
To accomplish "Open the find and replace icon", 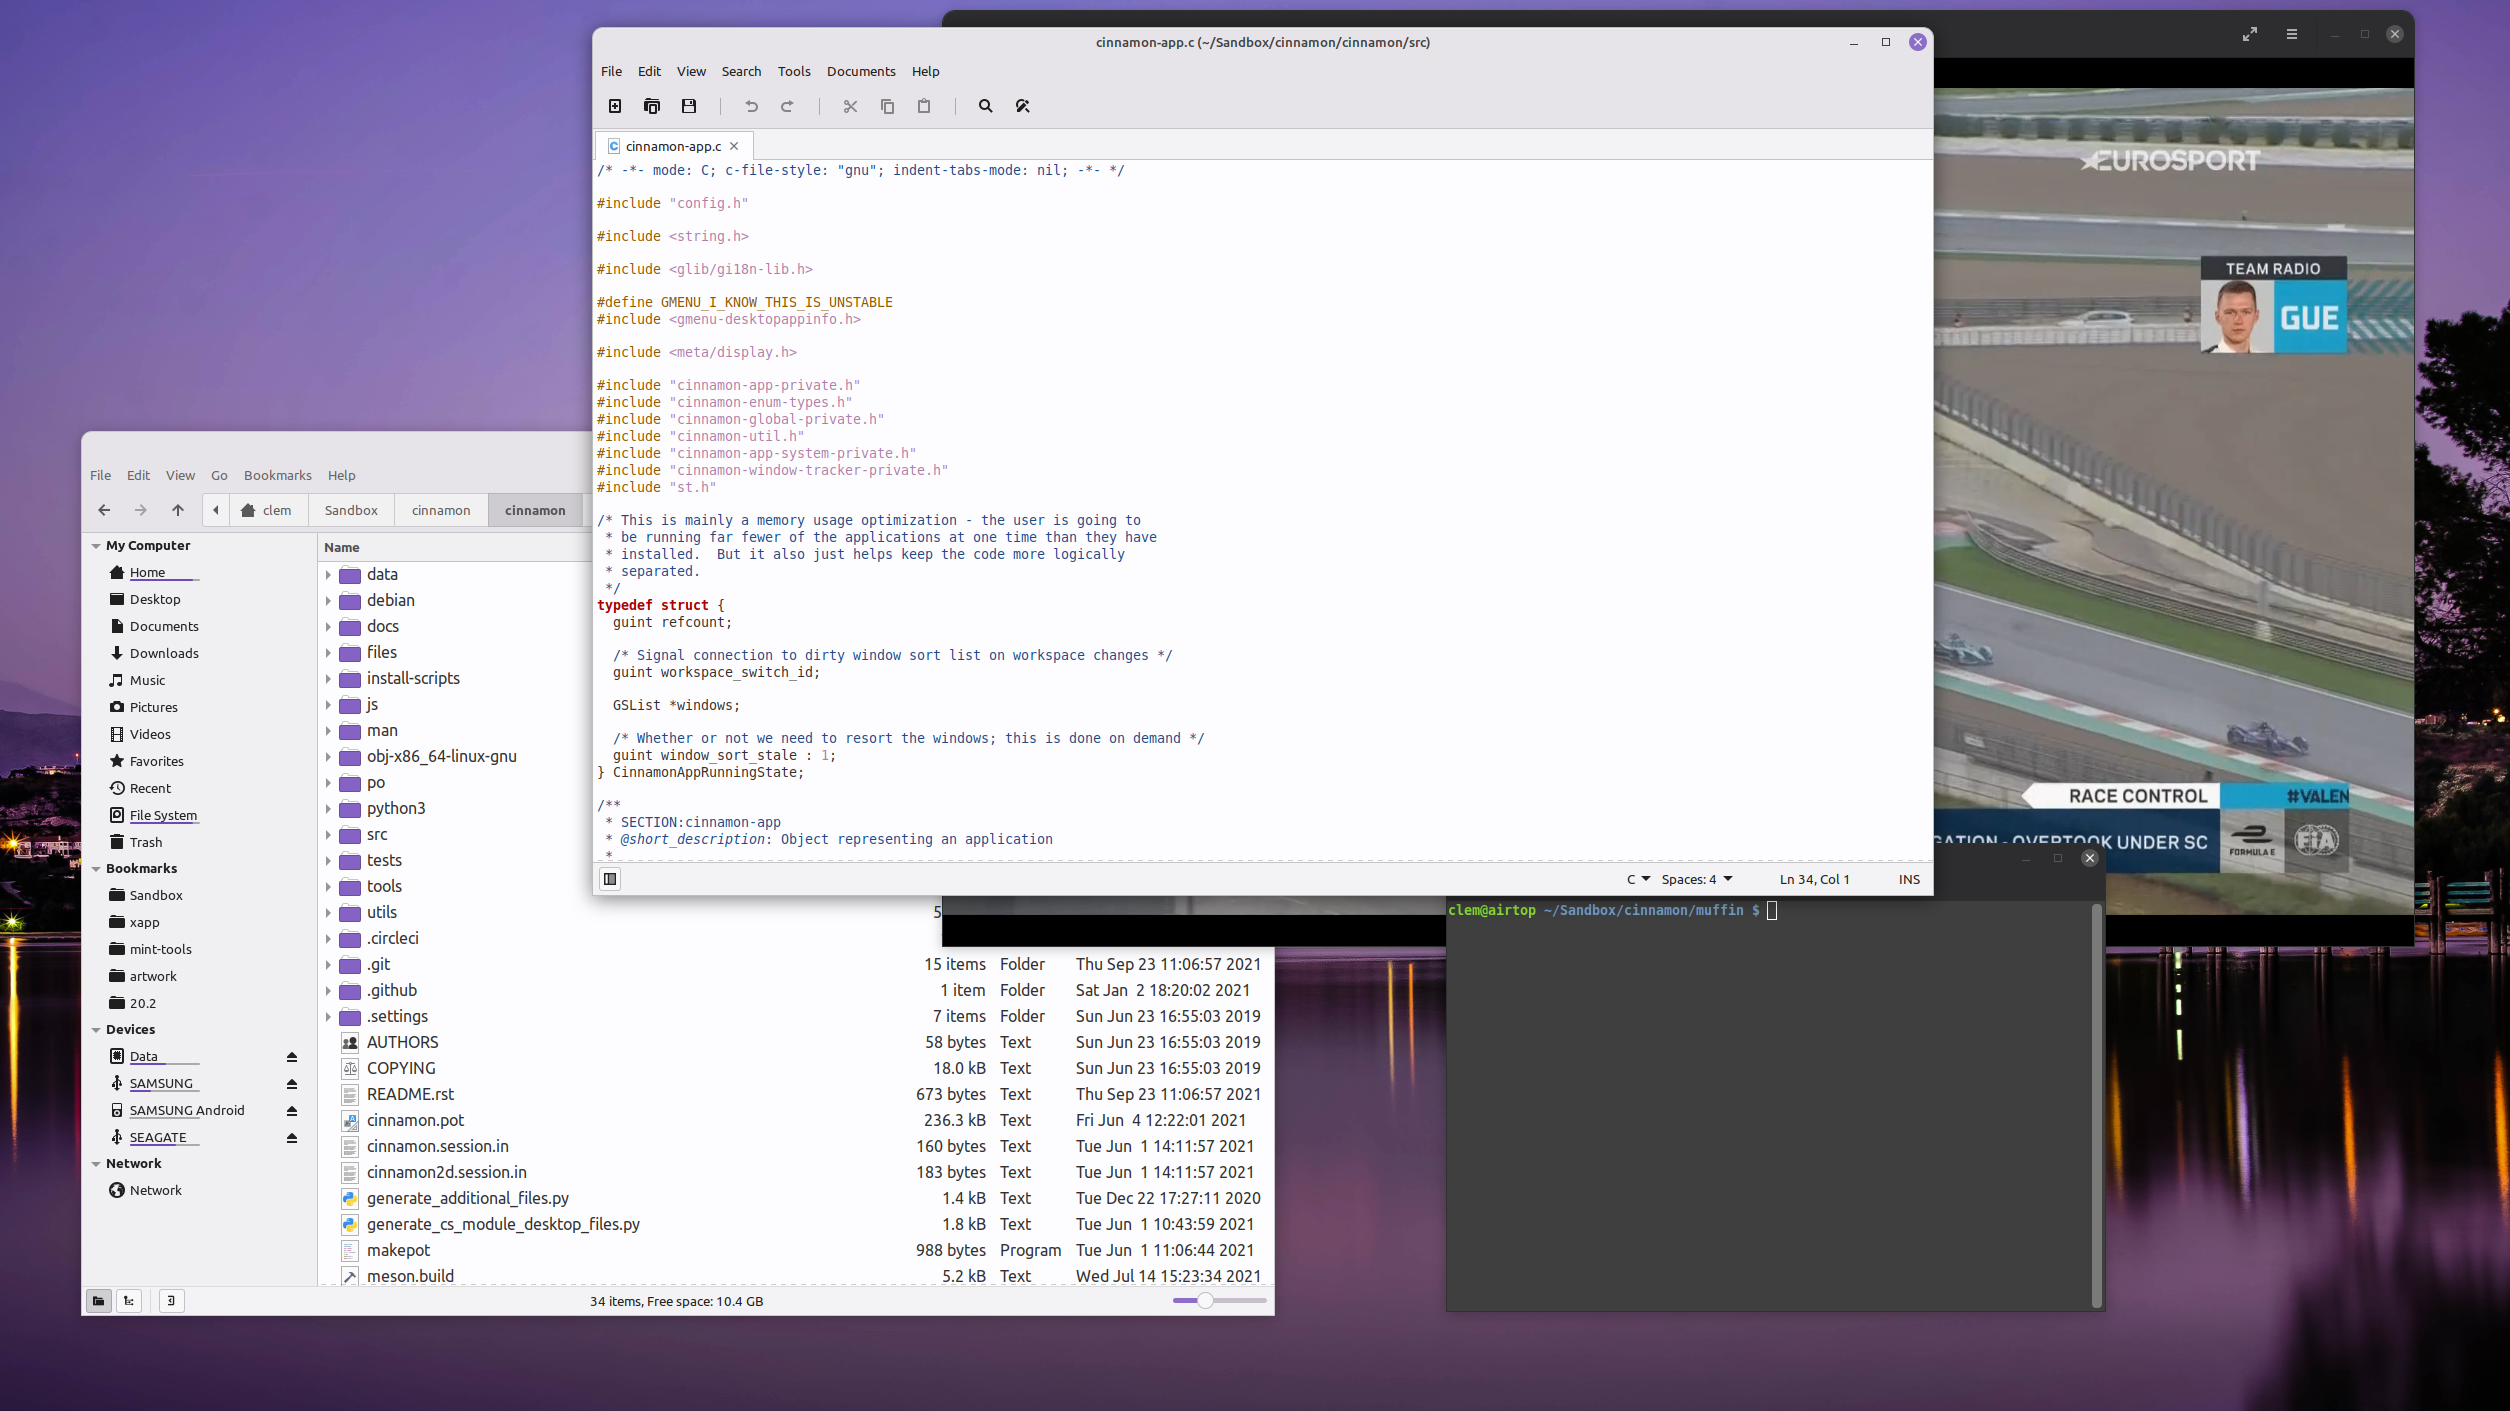I will tap(1022, 106).
